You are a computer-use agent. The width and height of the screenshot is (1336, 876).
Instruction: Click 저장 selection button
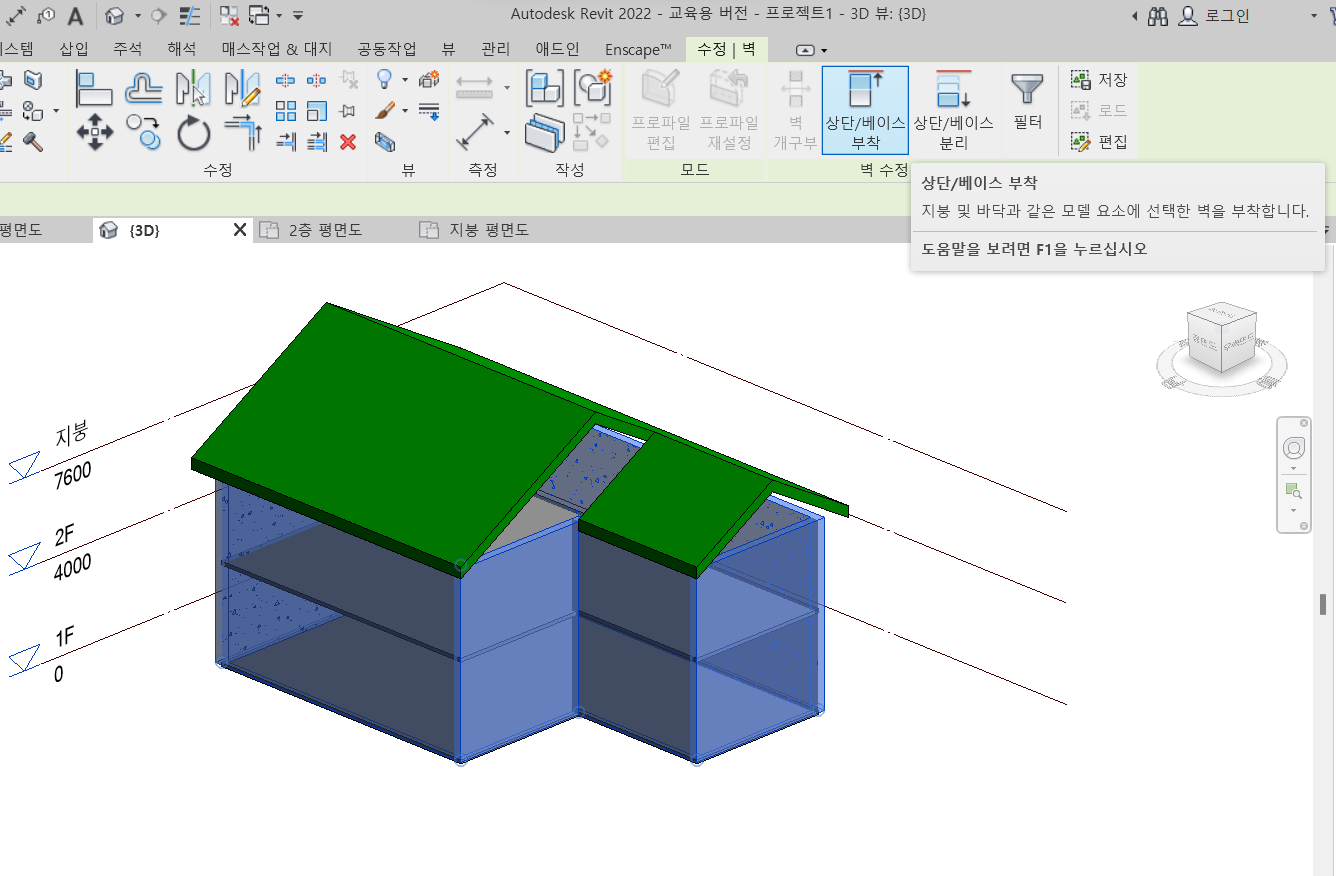pos(1099,80)
